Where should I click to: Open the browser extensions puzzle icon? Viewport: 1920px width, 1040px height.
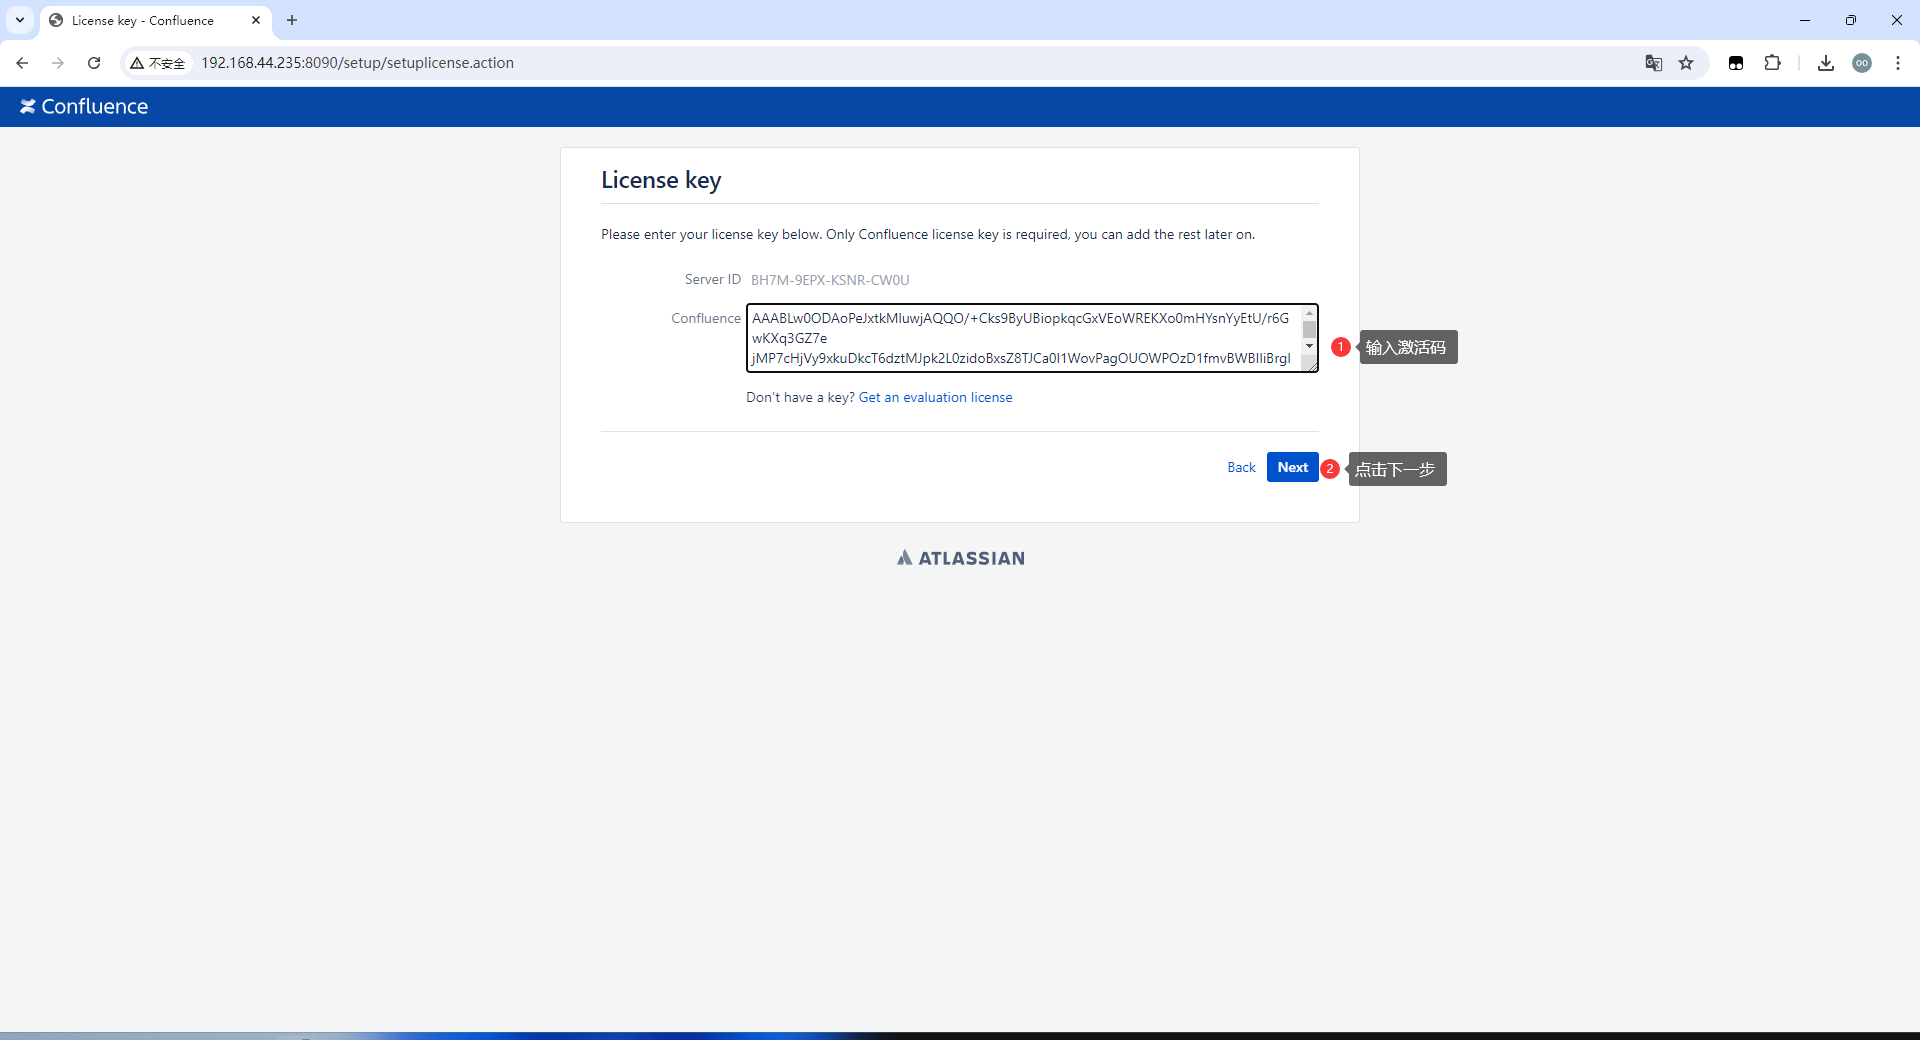1772,63
